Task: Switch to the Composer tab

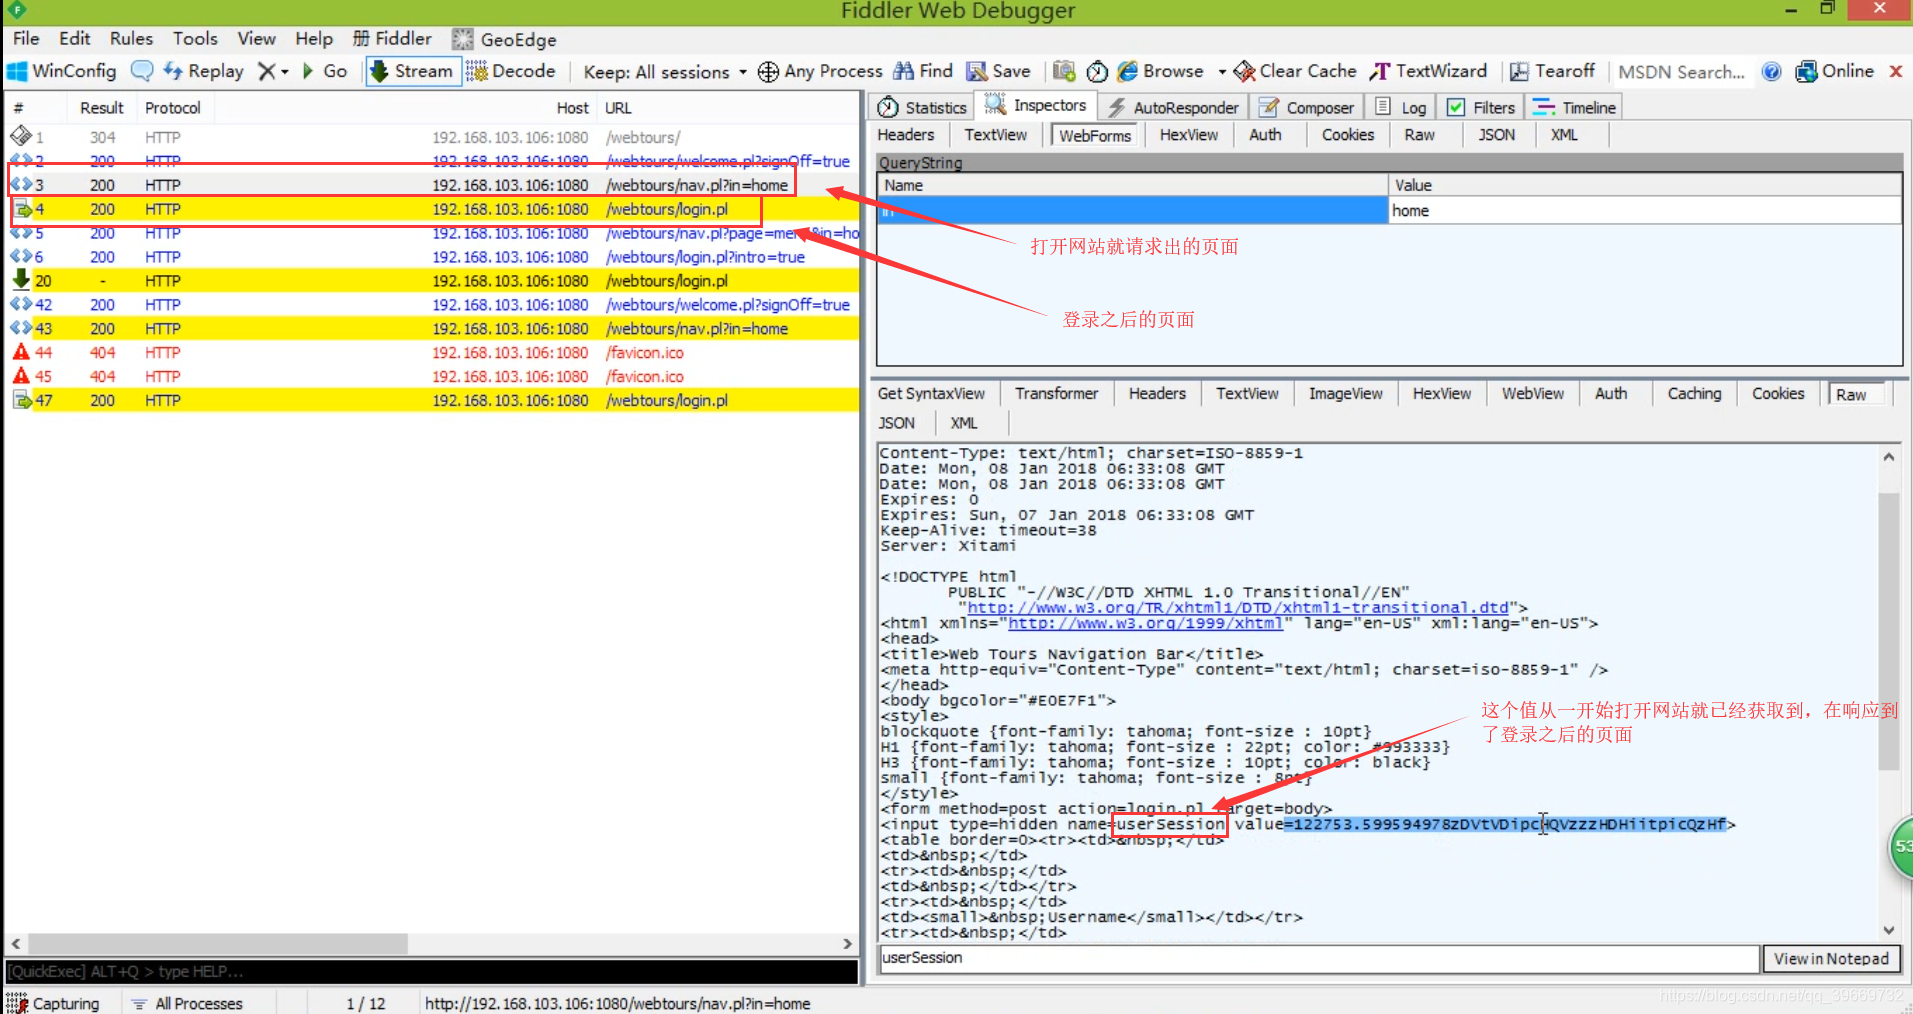Action: click(x=1307, y=107)
